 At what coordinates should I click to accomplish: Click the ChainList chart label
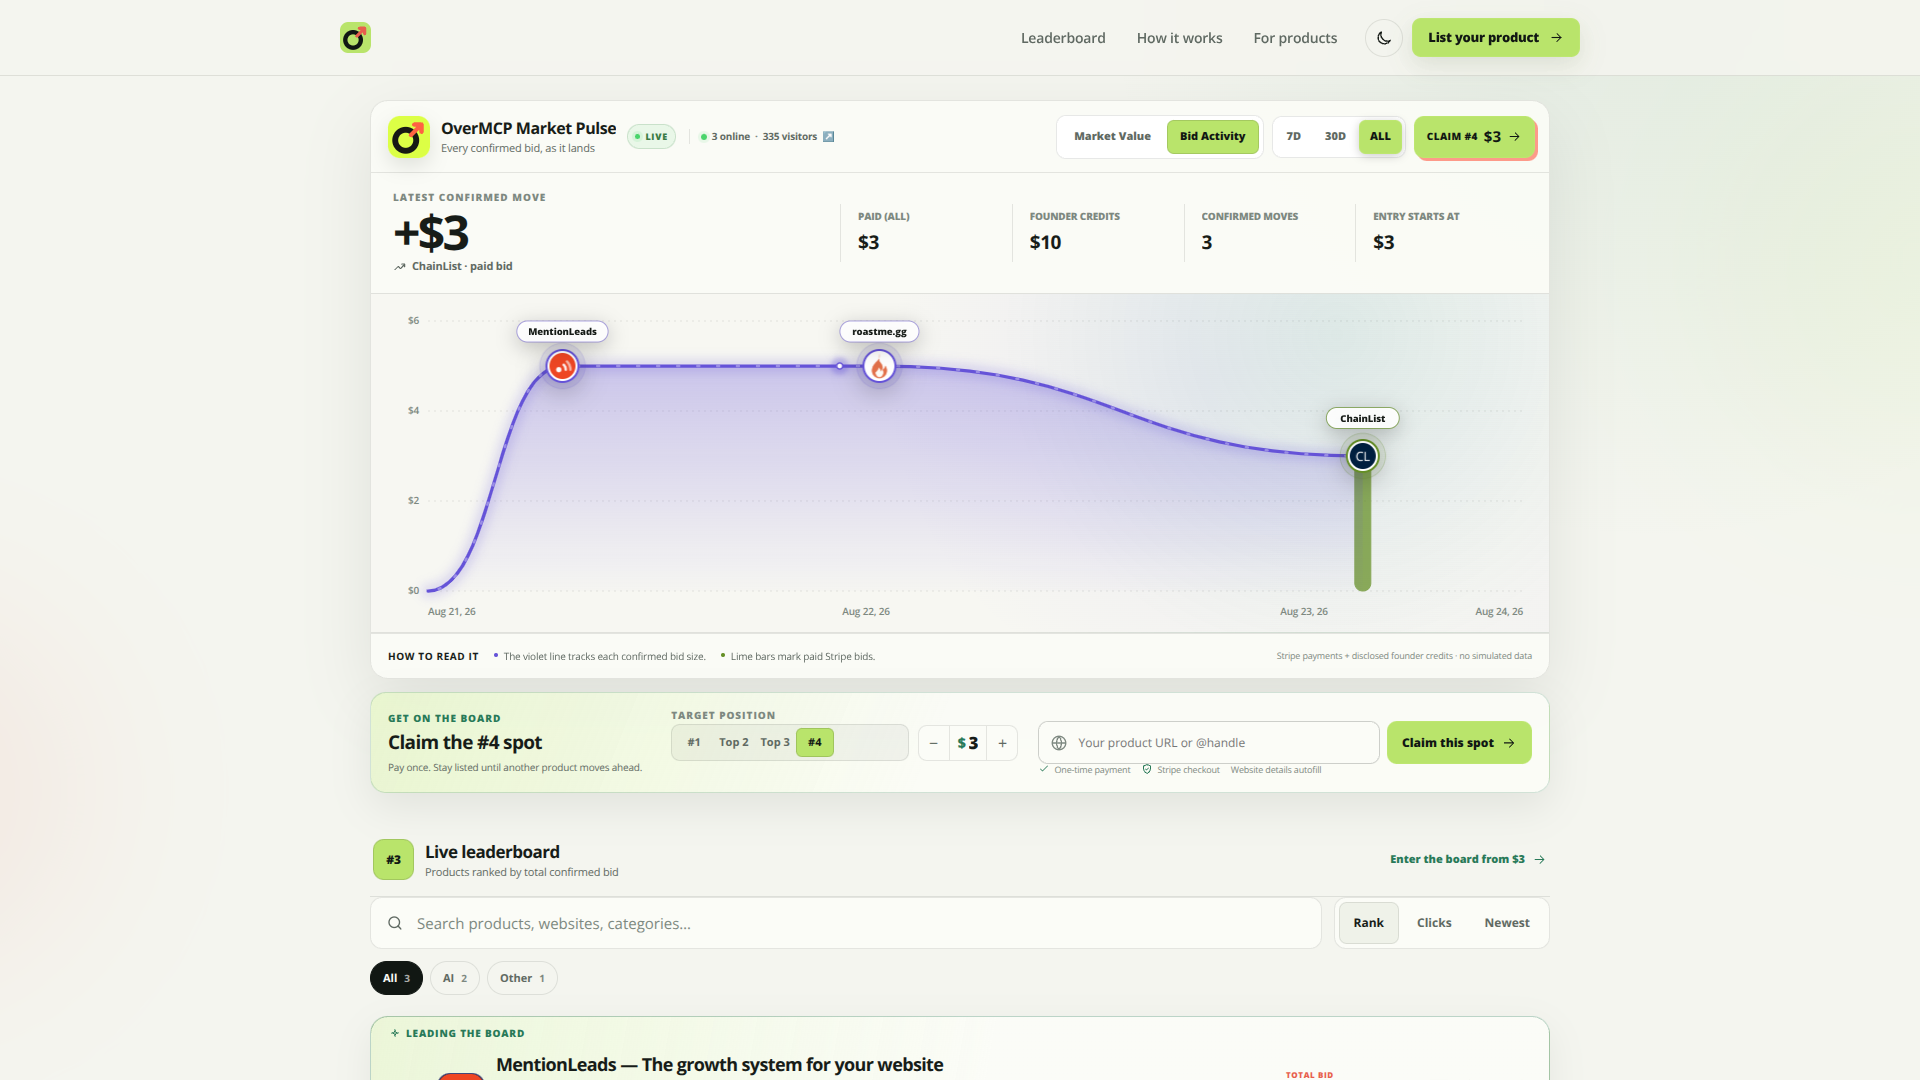point(1362,419)
